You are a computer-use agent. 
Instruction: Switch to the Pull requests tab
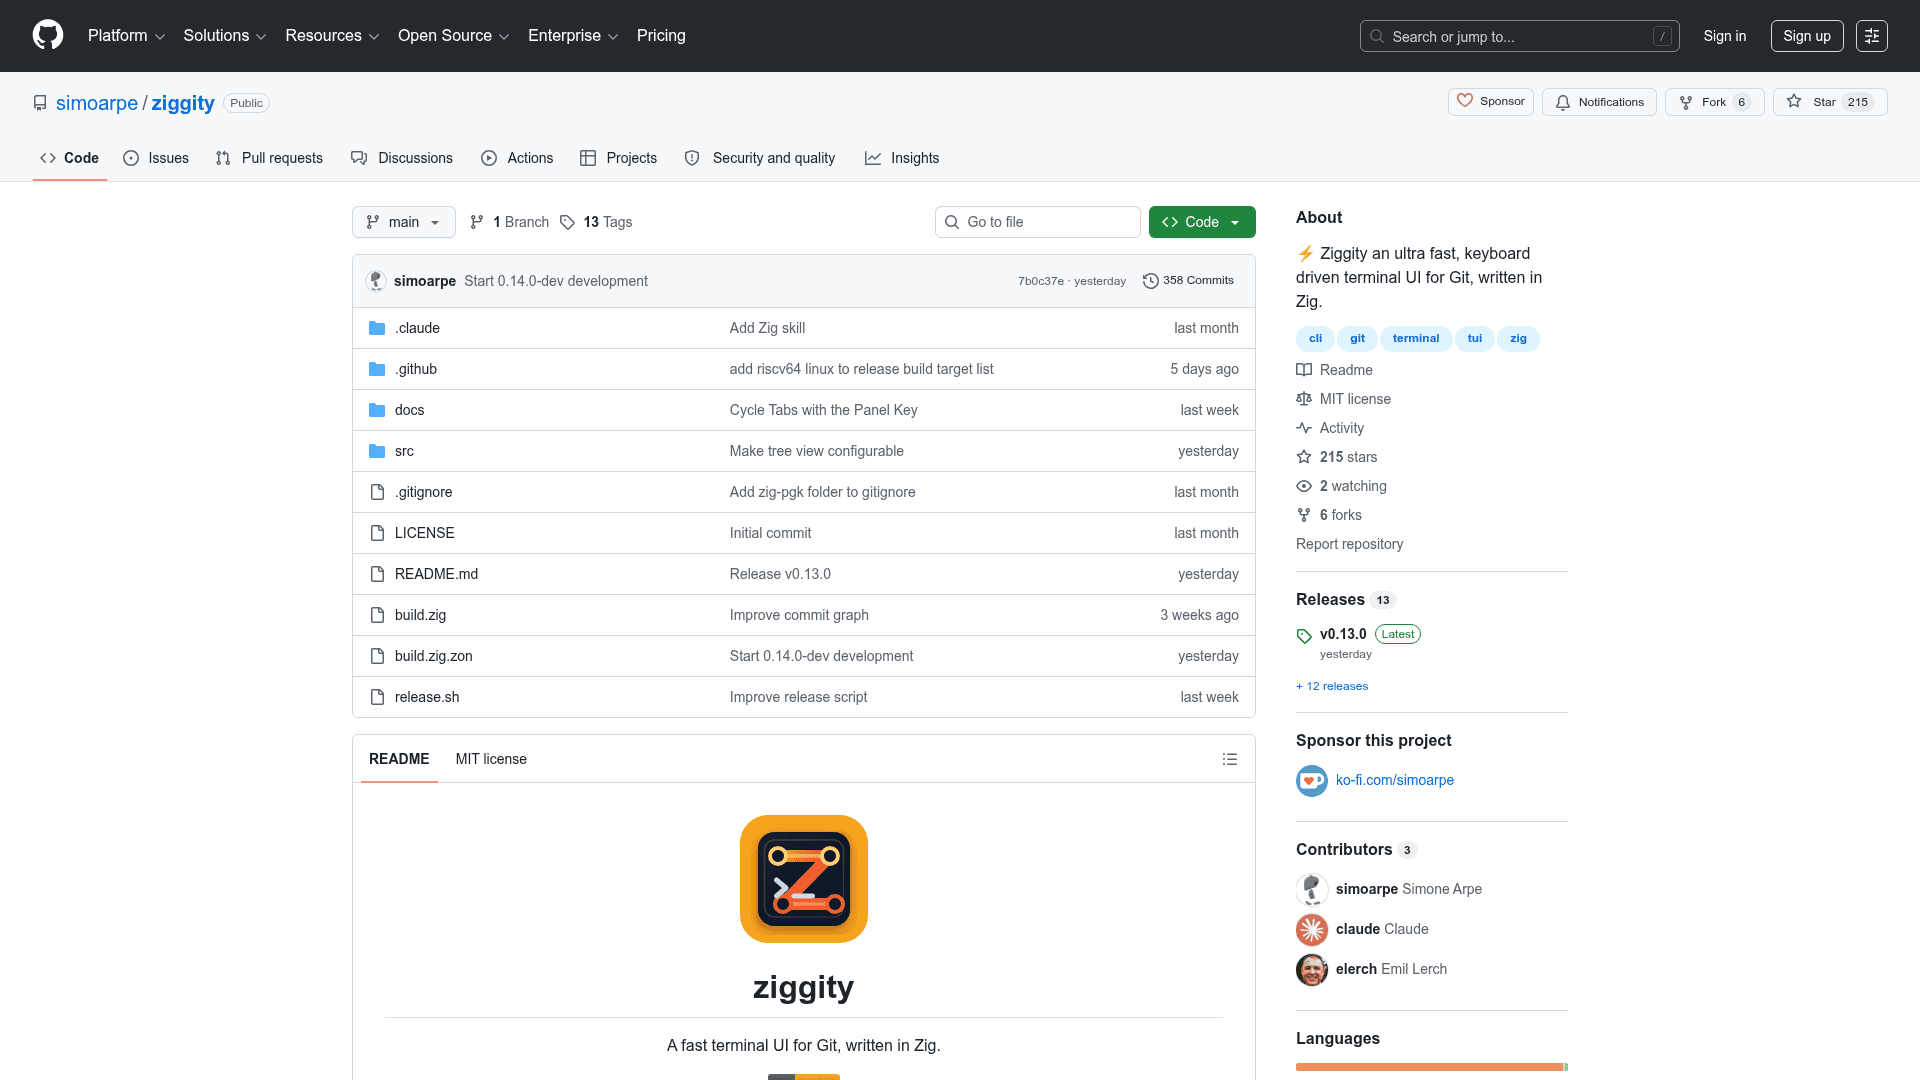269,158
